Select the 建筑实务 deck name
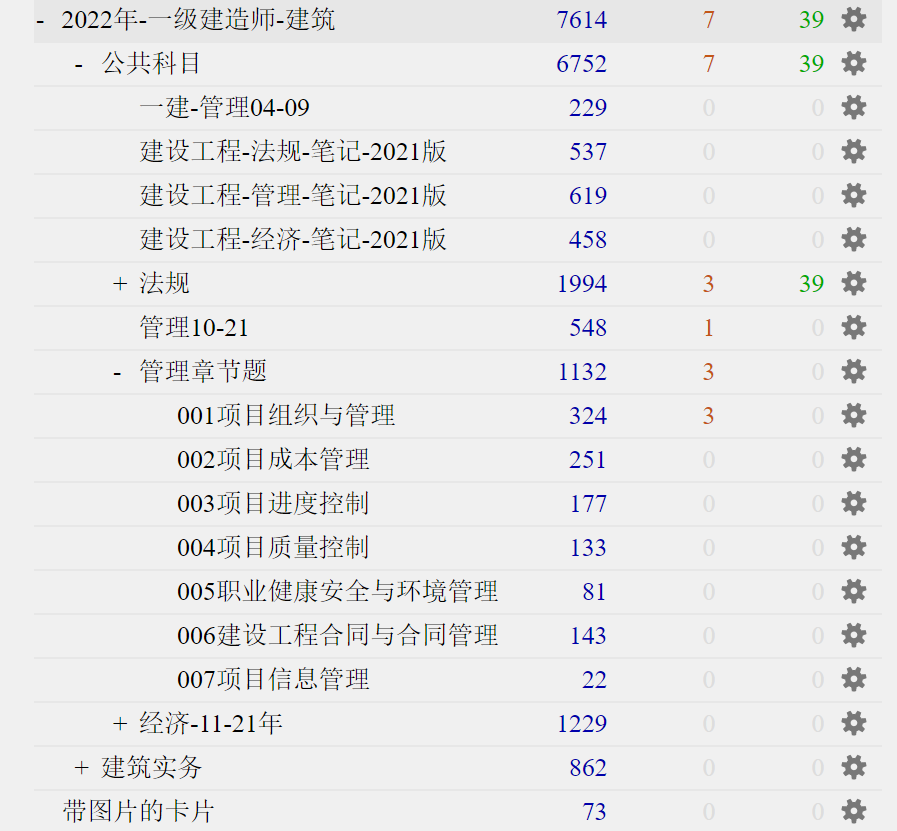Screen dimensions: 897x831 [x=152, y=768]
